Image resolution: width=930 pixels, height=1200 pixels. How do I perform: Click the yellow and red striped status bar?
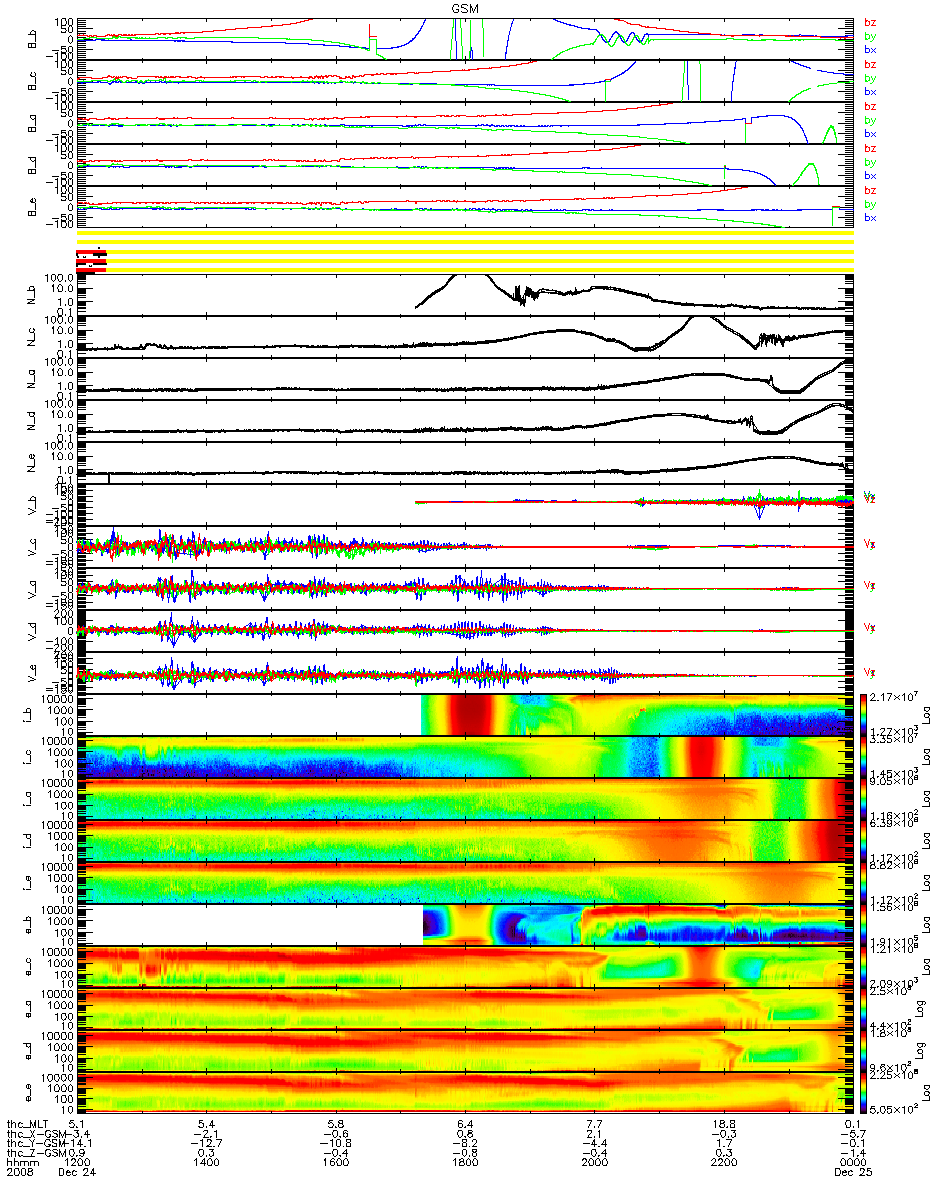(x=466, y=251)
